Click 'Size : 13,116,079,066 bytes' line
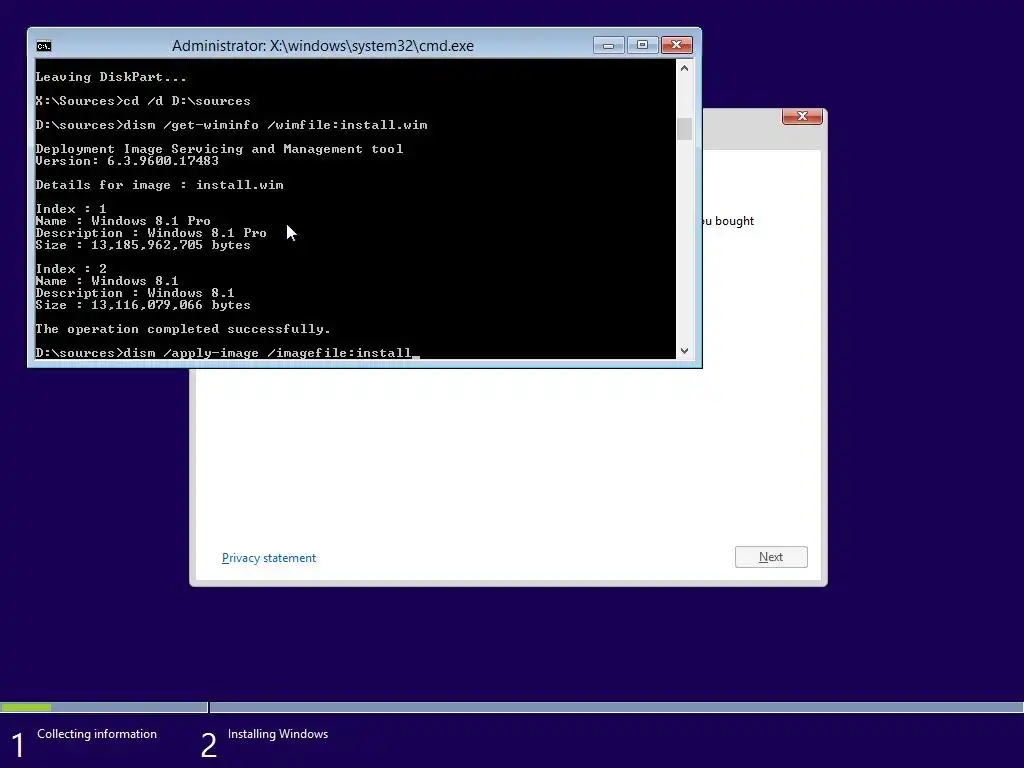 143,305
